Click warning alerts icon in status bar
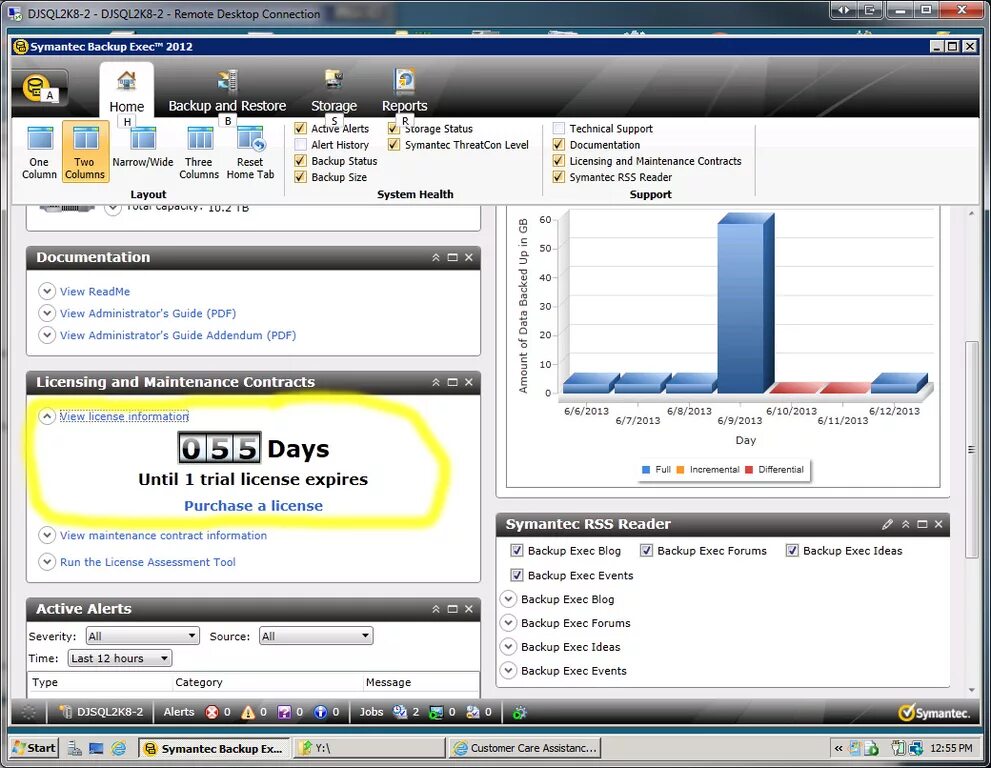991x768 pixels. [x=248, y=712]
